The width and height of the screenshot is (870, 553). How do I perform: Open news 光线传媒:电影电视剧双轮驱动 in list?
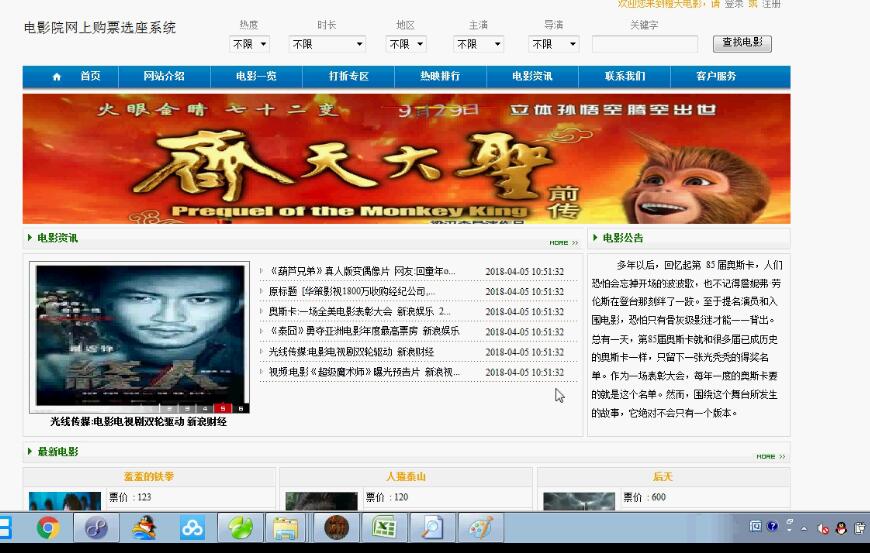[x=351, y=352]
